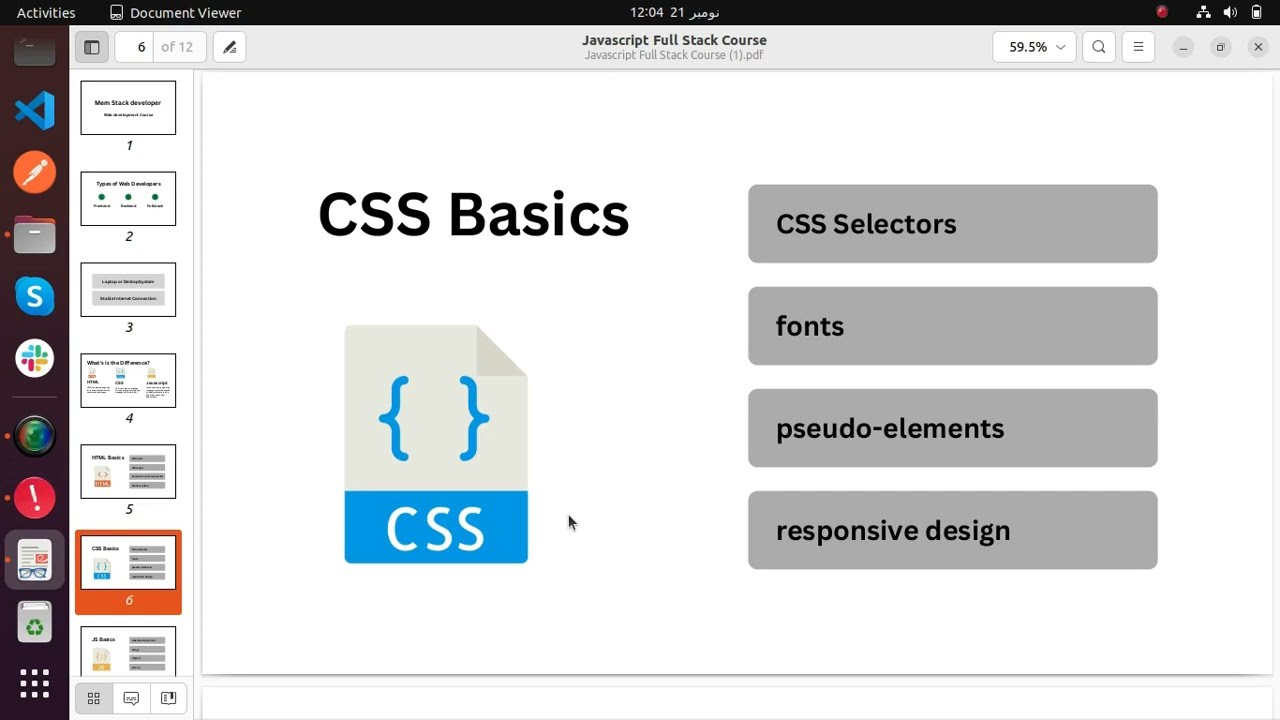Open Skype from the dock
The image size is (1280, 720).
point(35,296)
